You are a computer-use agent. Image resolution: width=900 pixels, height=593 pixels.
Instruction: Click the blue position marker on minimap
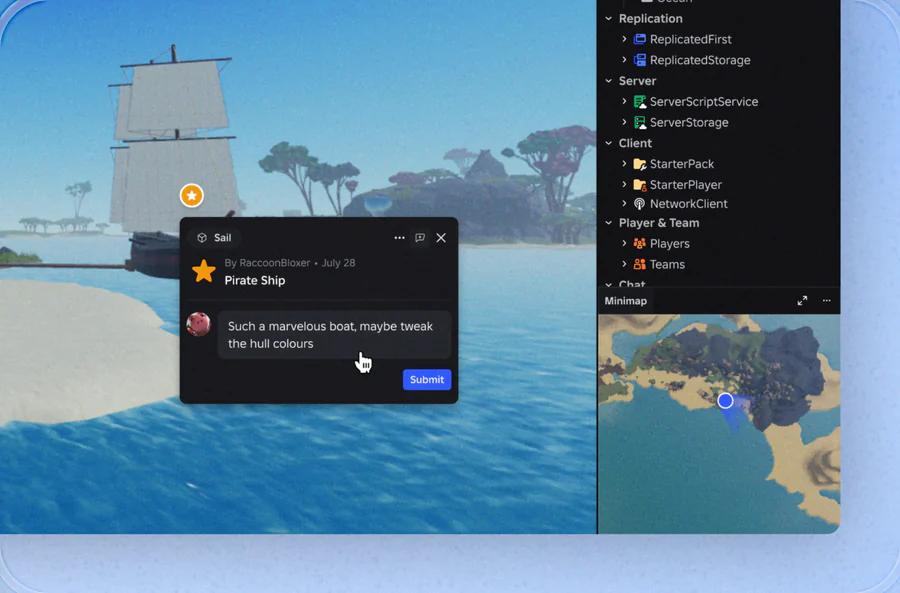click(726, 400)
